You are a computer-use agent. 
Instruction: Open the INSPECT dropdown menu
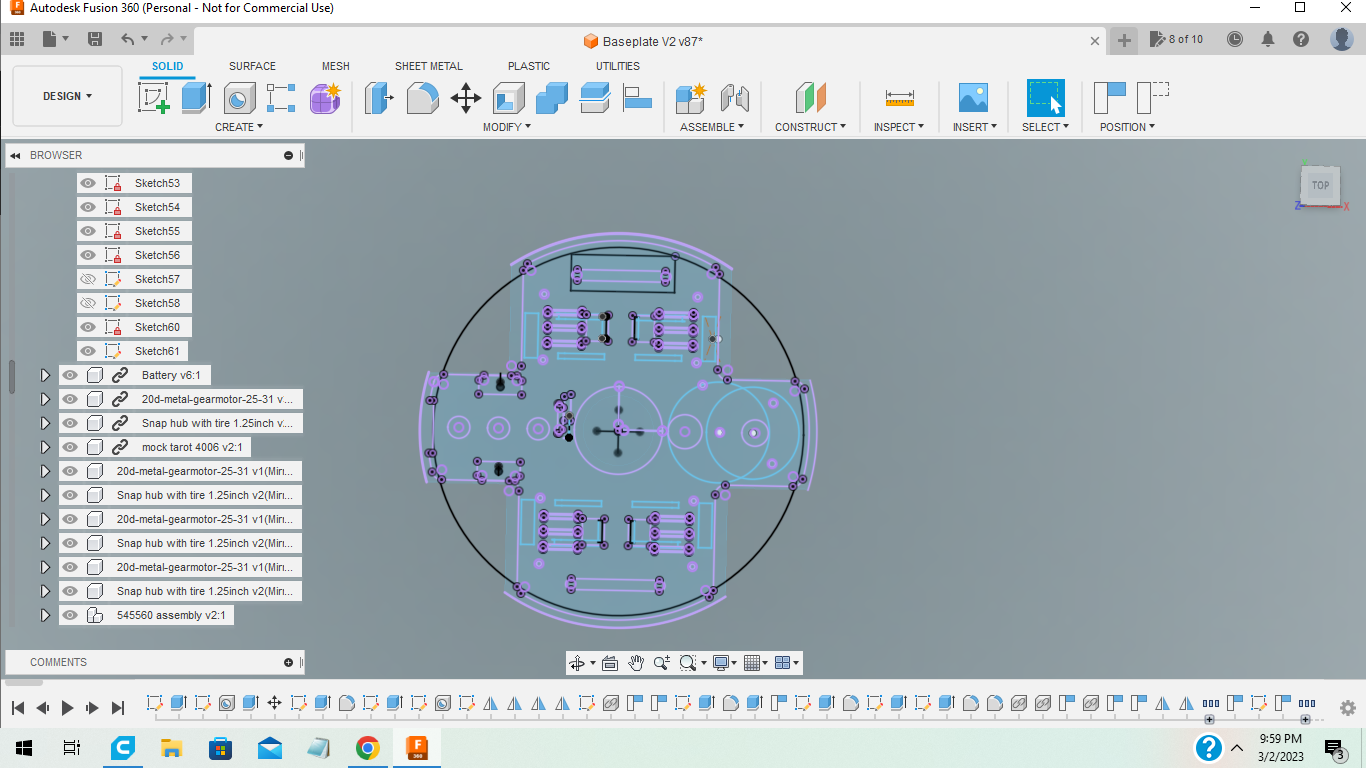[899, 127]
